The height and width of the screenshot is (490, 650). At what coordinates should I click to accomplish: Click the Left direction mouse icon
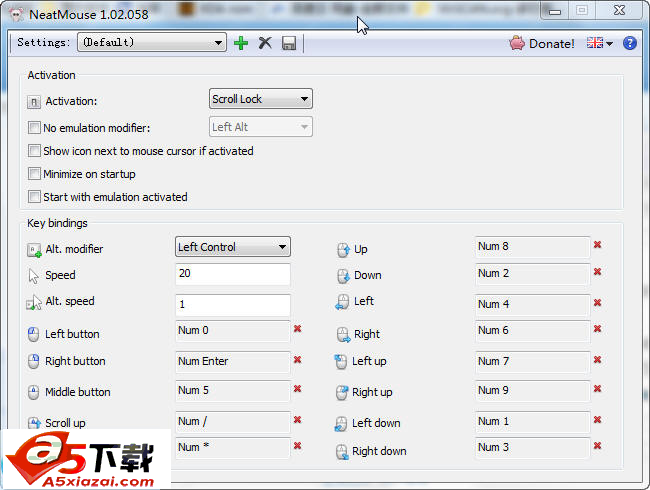click(342, 302)
